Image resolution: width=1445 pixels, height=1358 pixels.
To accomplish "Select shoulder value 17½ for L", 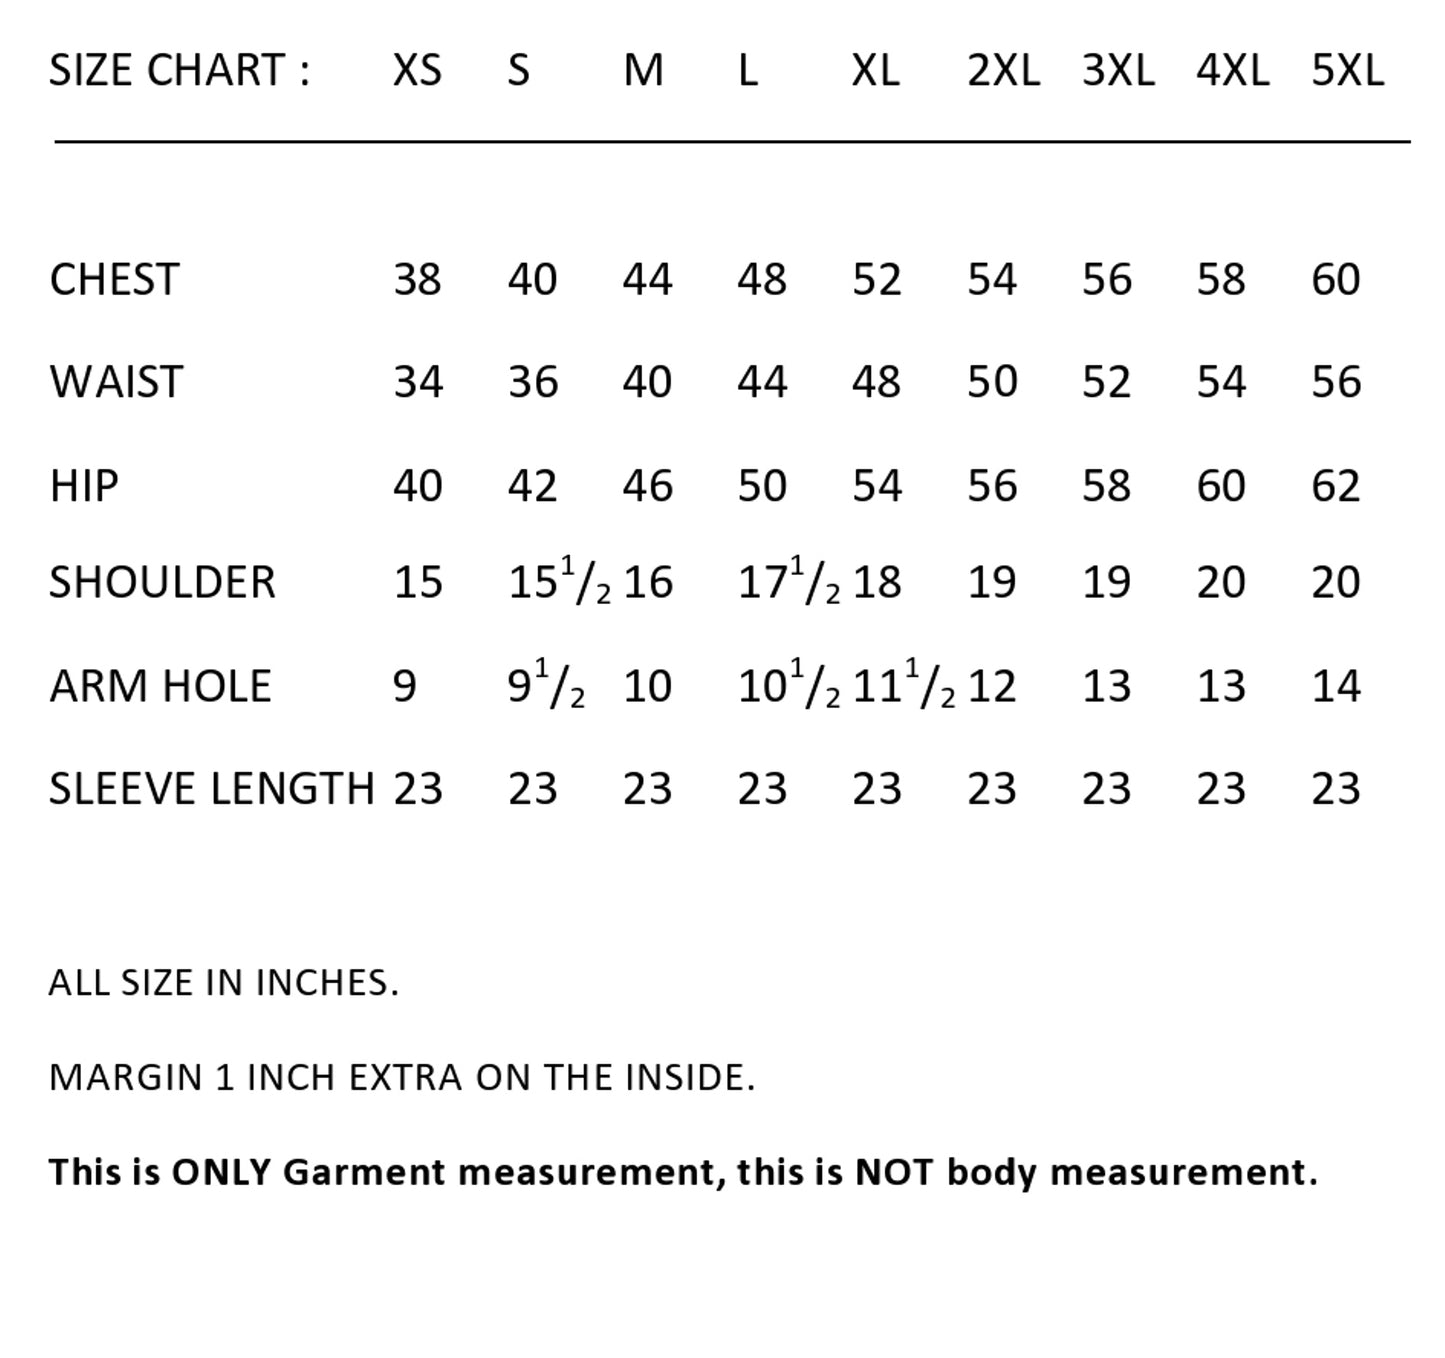I will click(788, 582).
